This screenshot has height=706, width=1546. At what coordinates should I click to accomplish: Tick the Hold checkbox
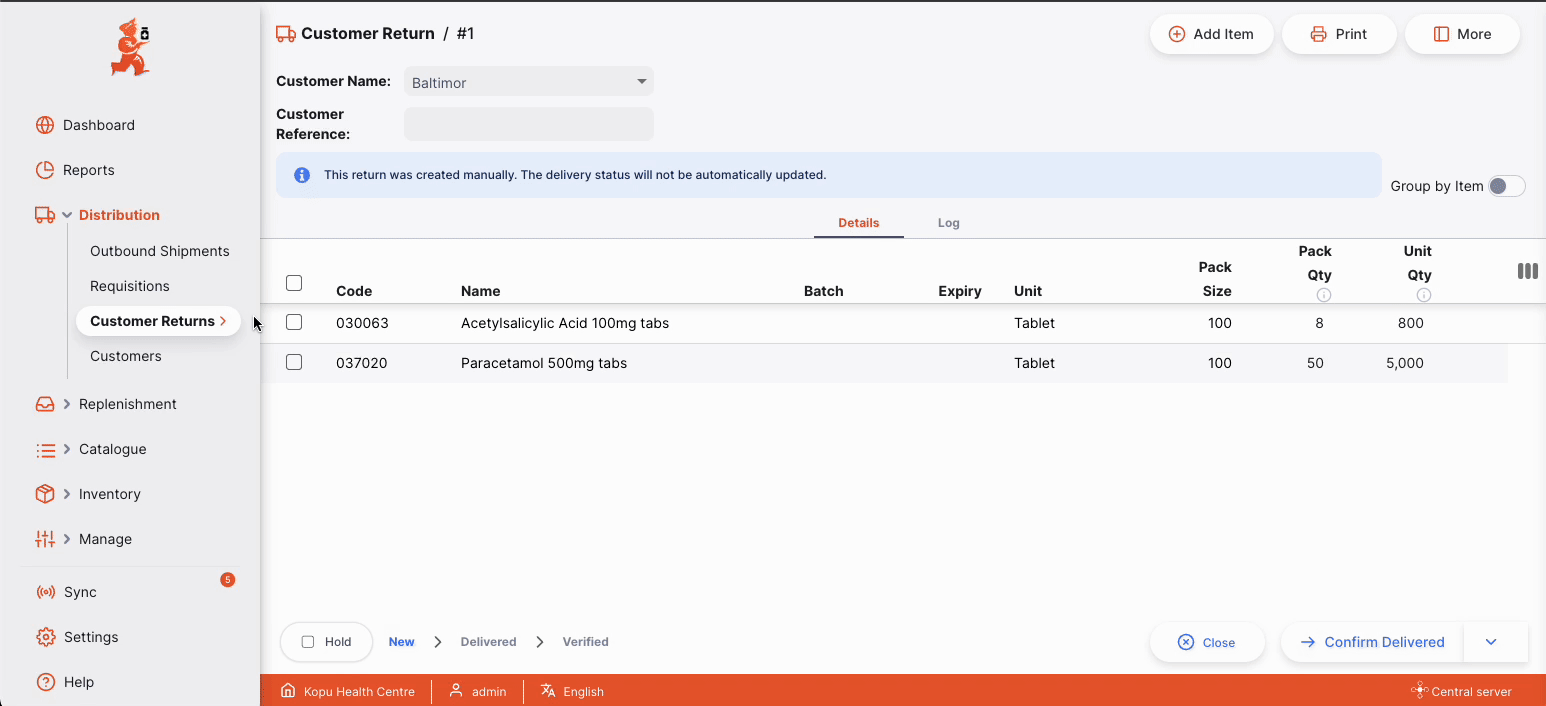click(308, 642)
